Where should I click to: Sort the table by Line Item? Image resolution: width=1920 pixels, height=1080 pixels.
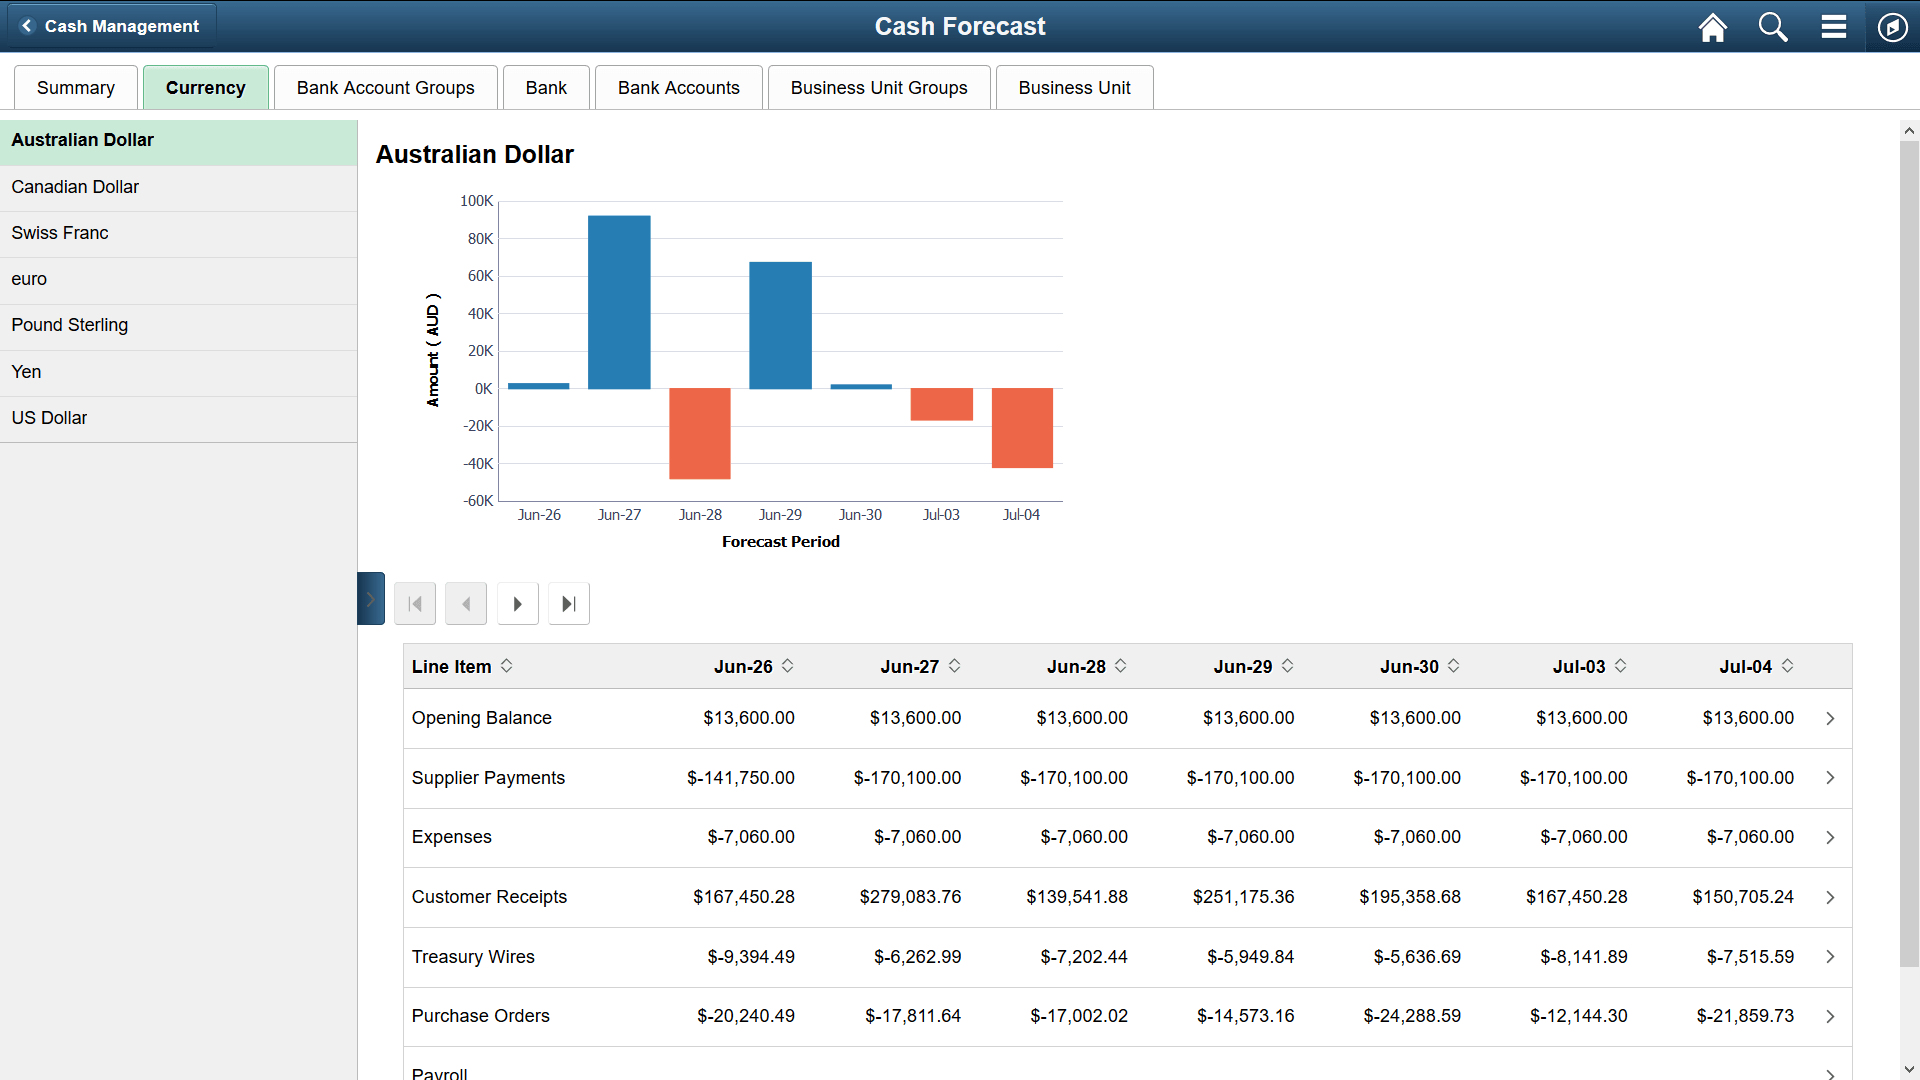pos(508,666)
